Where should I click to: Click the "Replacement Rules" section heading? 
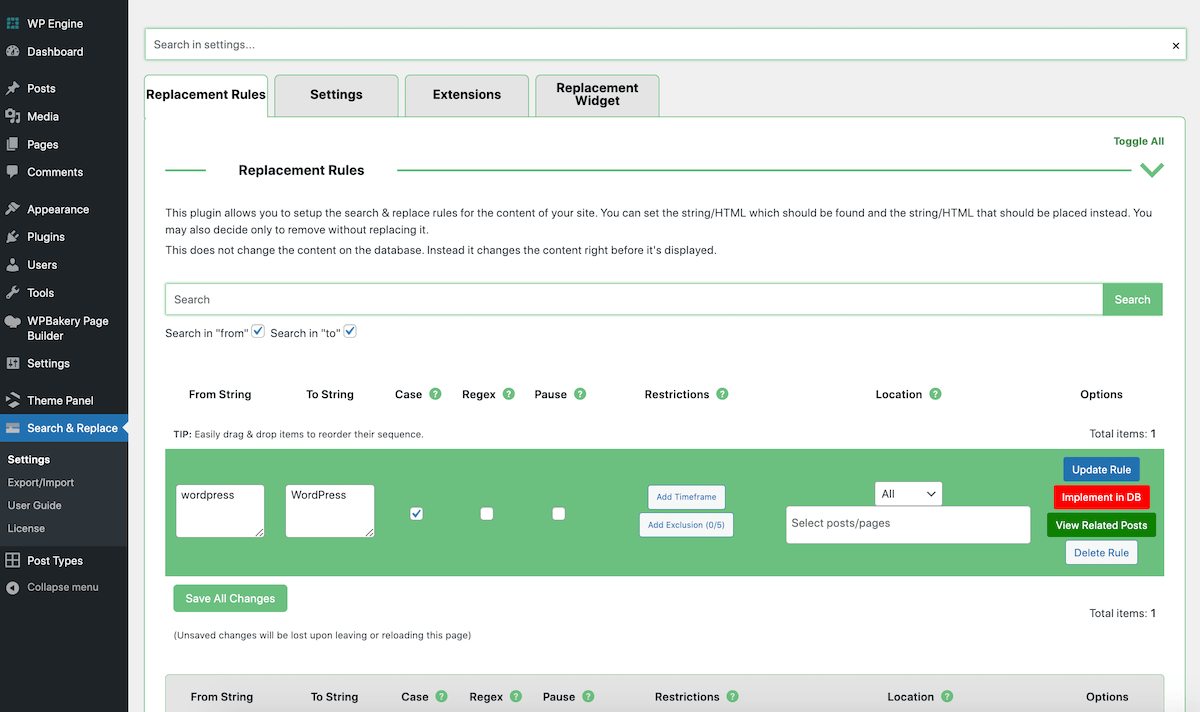coord(301,170)
